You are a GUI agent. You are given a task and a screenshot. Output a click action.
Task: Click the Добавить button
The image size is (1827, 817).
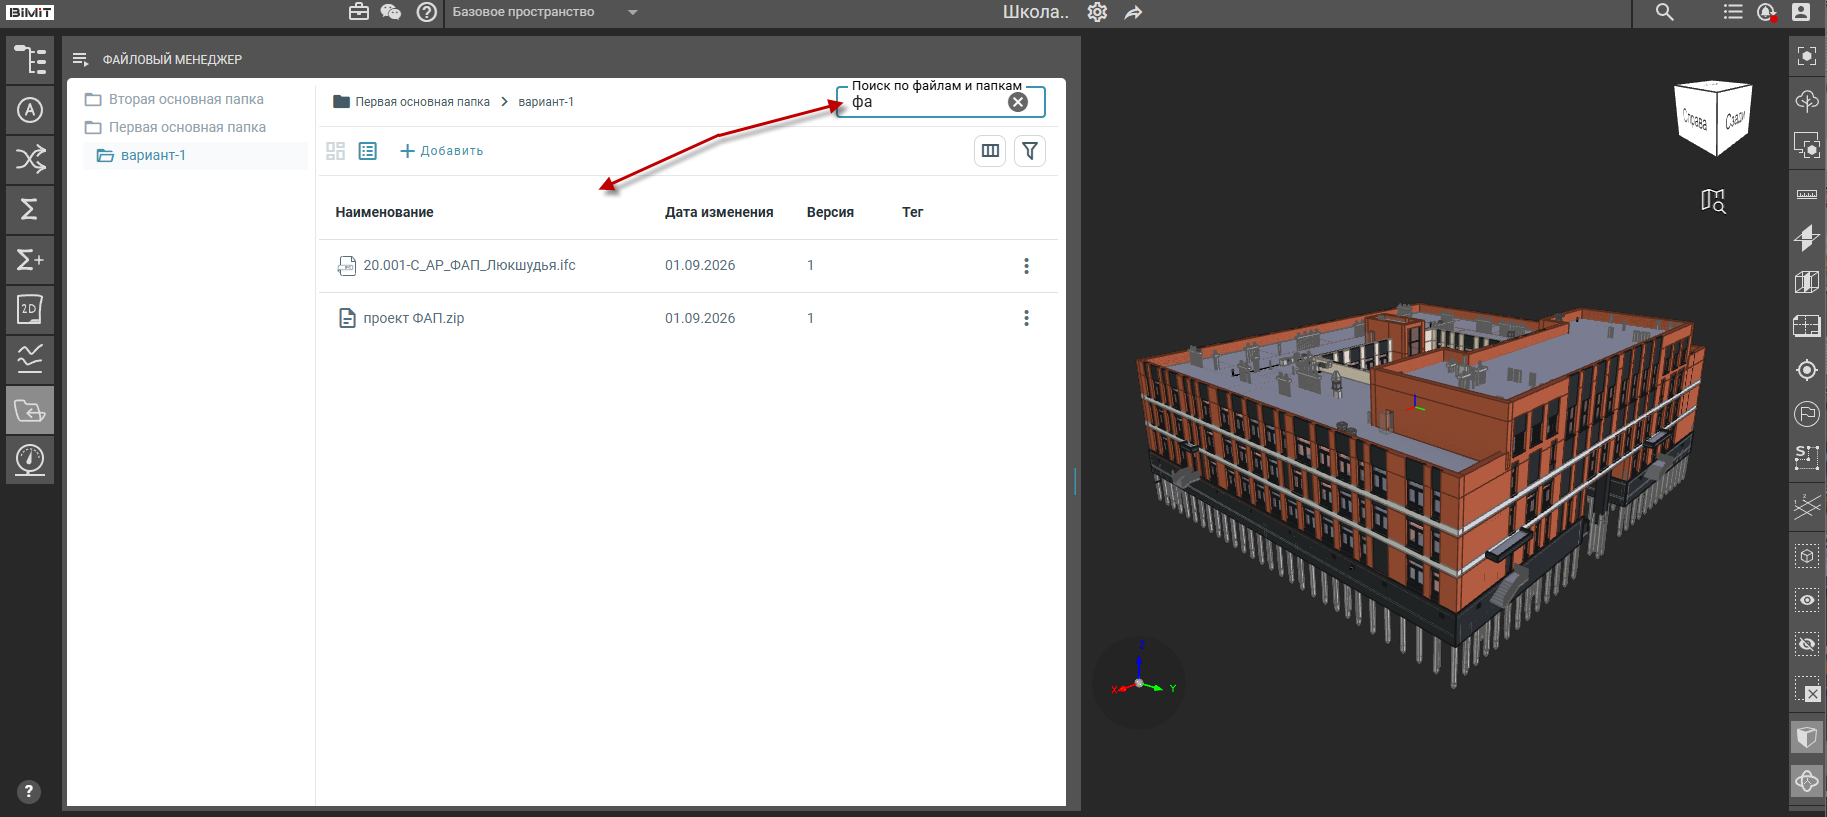441,151
